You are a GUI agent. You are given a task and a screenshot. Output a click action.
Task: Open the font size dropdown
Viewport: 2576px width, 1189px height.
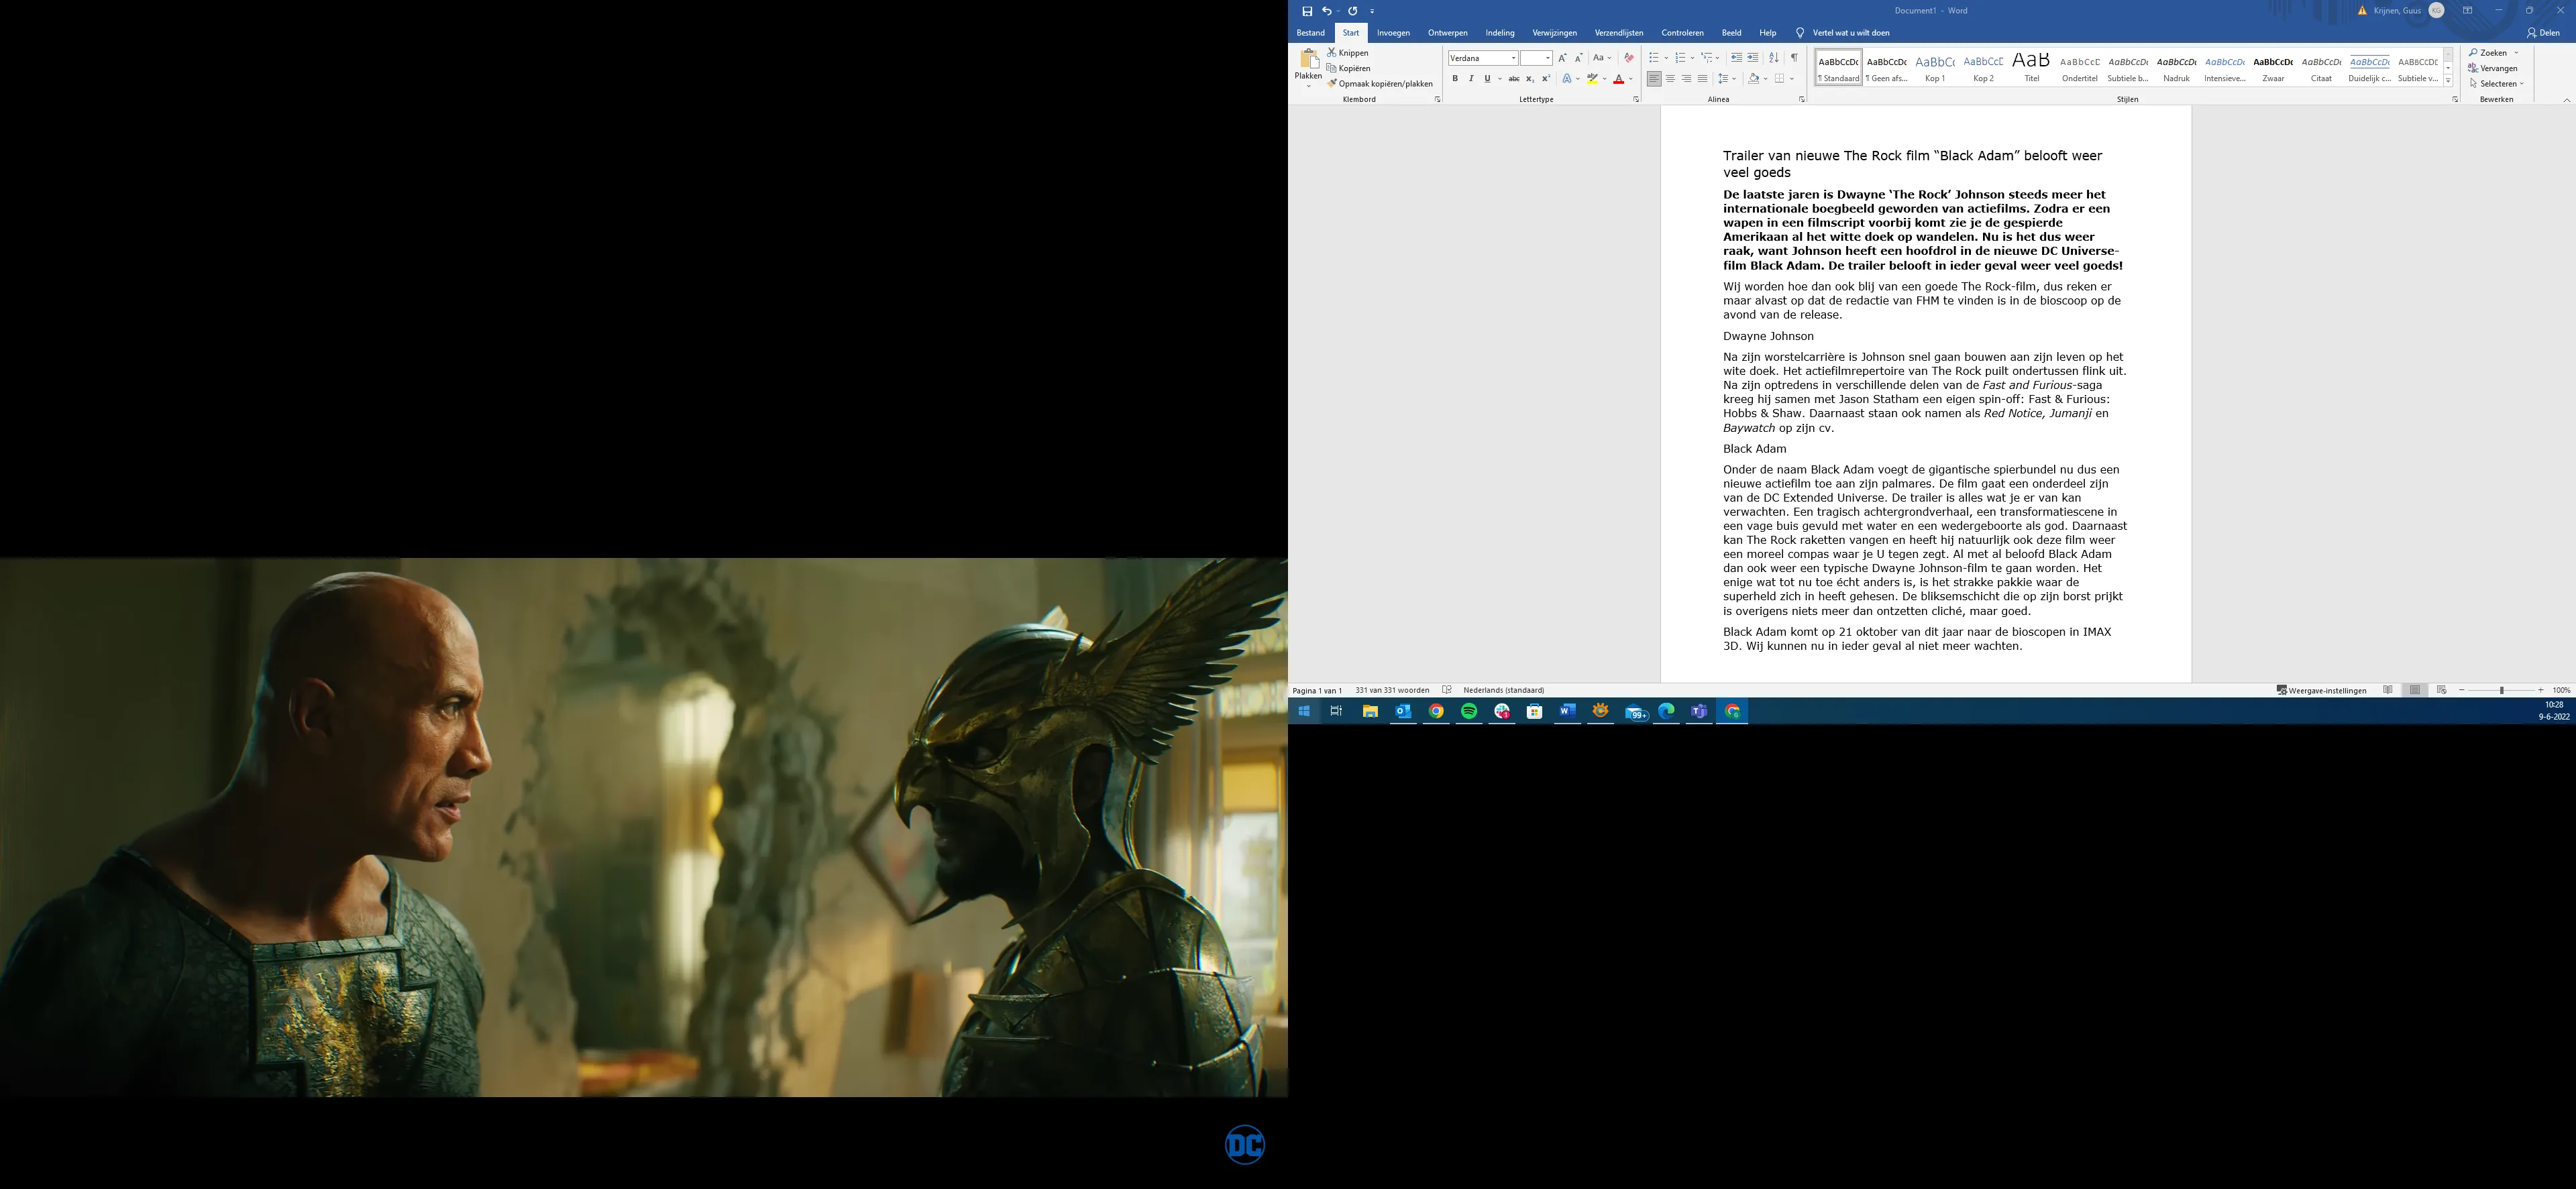1548,58
